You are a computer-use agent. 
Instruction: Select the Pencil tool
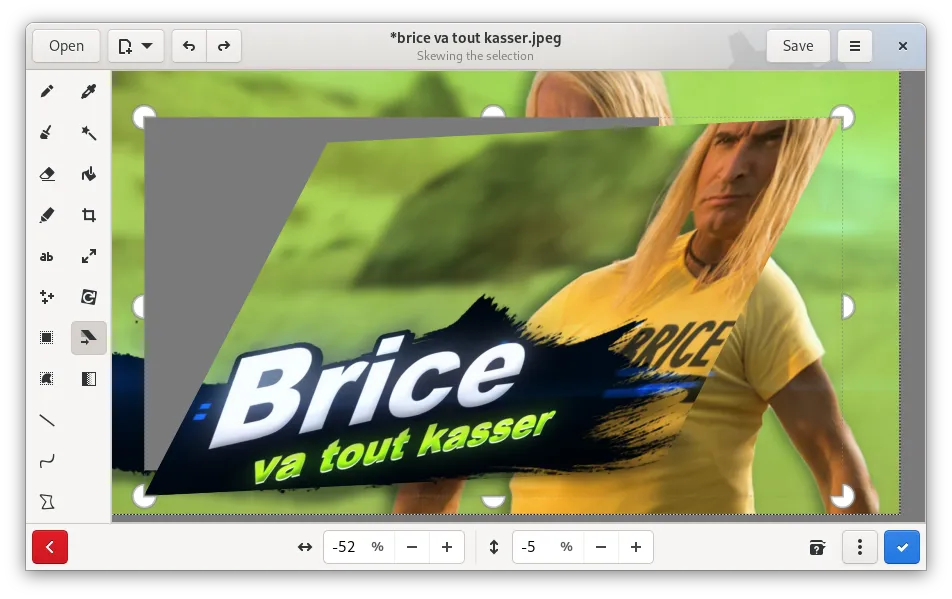click(47, 92)
